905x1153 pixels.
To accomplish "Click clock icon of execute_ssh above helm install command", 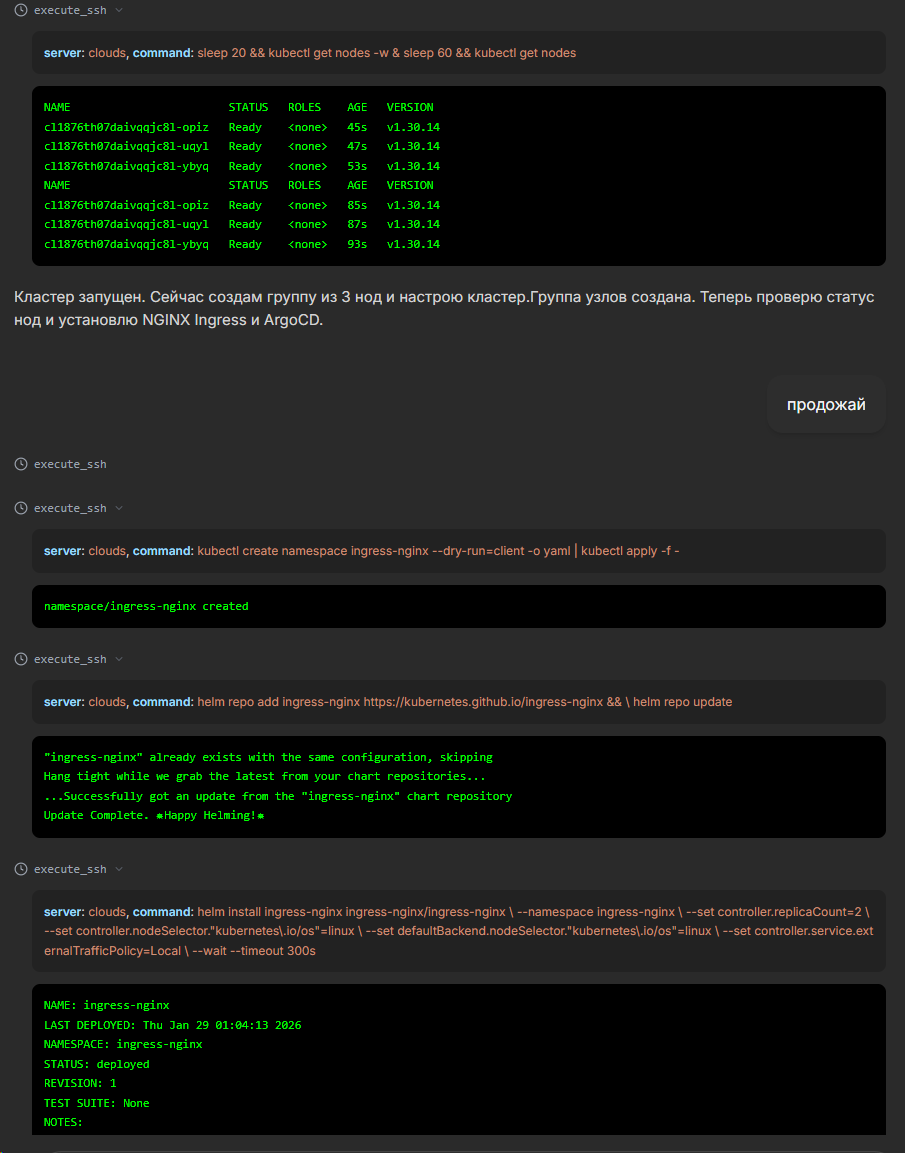I will pyautogui.click(x=21, y=869).
